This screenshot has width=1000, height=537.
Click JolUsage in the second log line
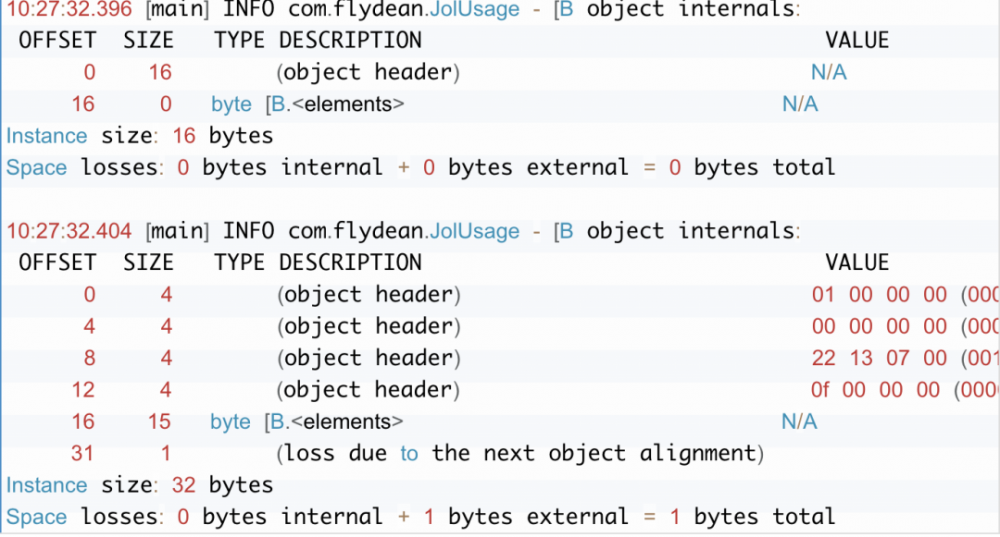point(474,231)
